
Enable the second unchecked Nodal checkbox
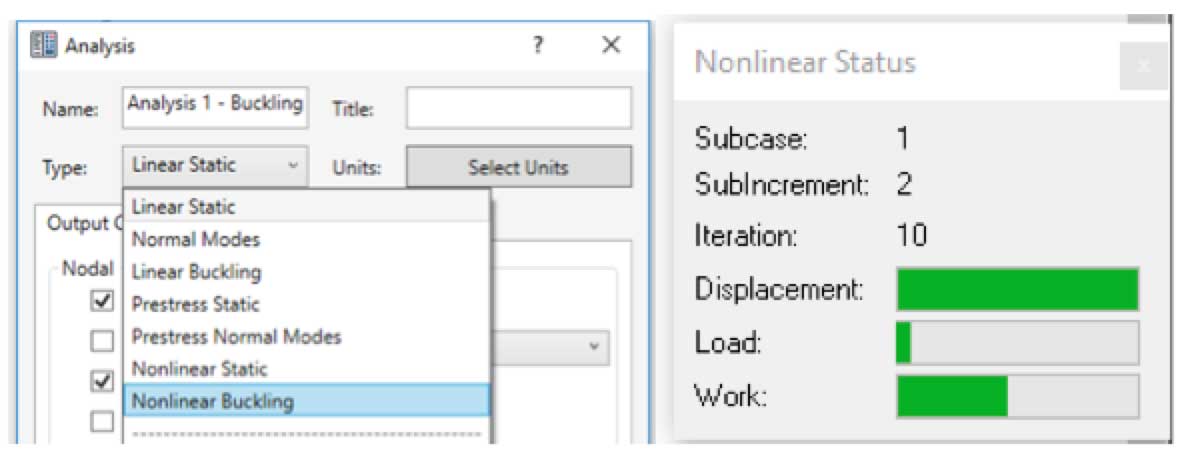tap(102, 341)
